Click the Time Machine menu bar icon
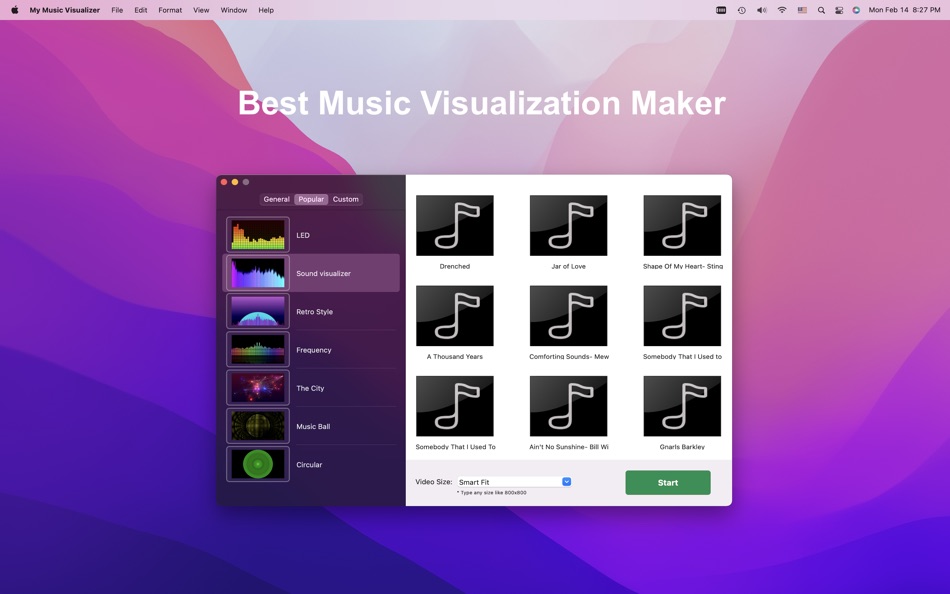Image resolution: width=950 pixels, height=594 pixels. [x=742, y=10]
